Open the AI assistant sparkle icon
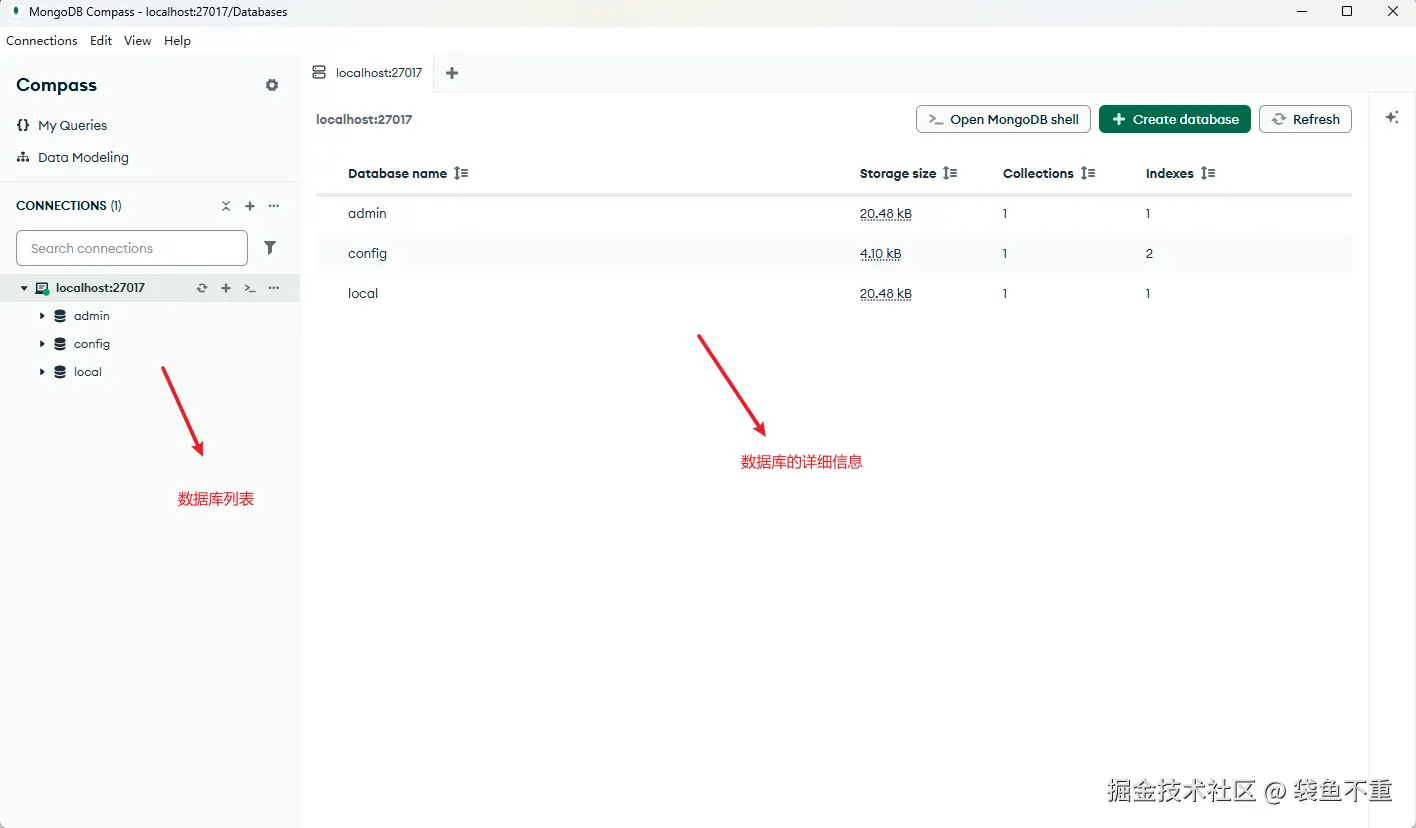The image size is (1416, 828). click(1392, 118)
